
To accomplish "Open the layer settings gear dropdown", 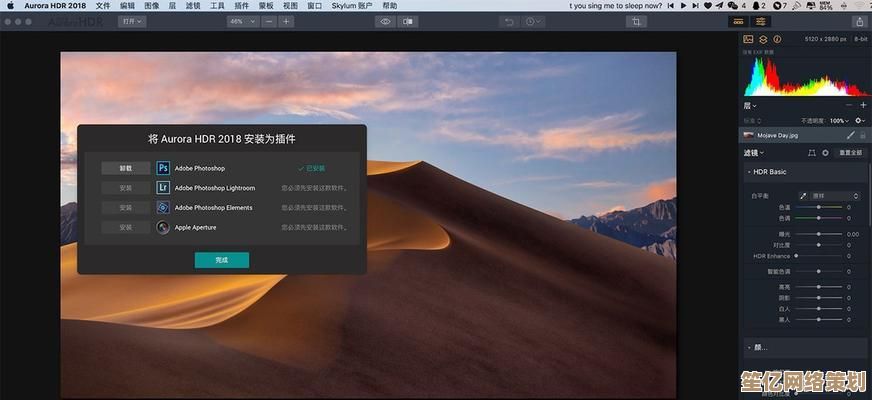I will [860, 120].
